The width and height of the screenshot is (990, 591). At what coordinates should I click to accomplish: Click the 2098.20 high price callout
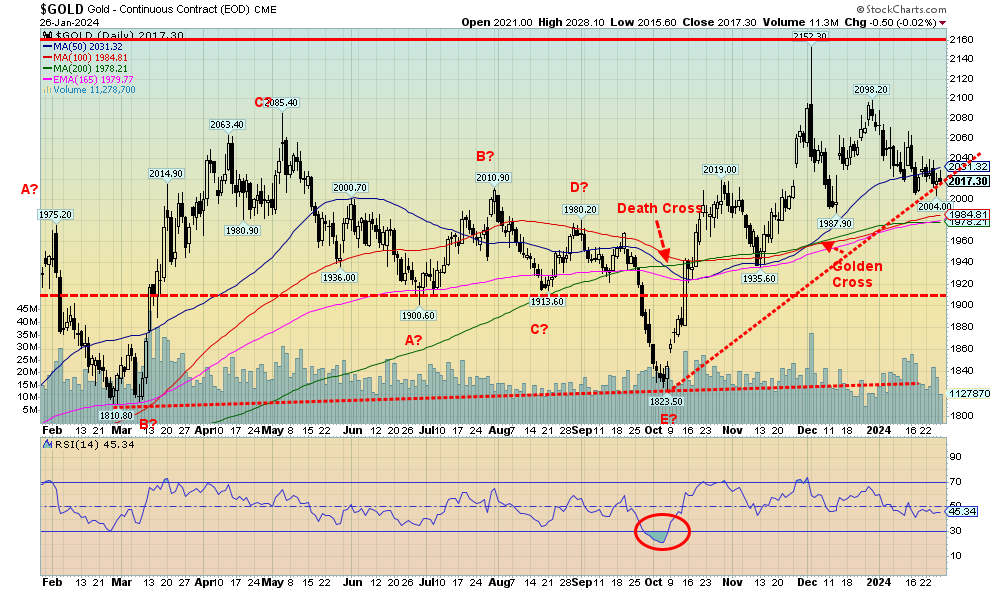pyautogui.click(x=871, y=89)
